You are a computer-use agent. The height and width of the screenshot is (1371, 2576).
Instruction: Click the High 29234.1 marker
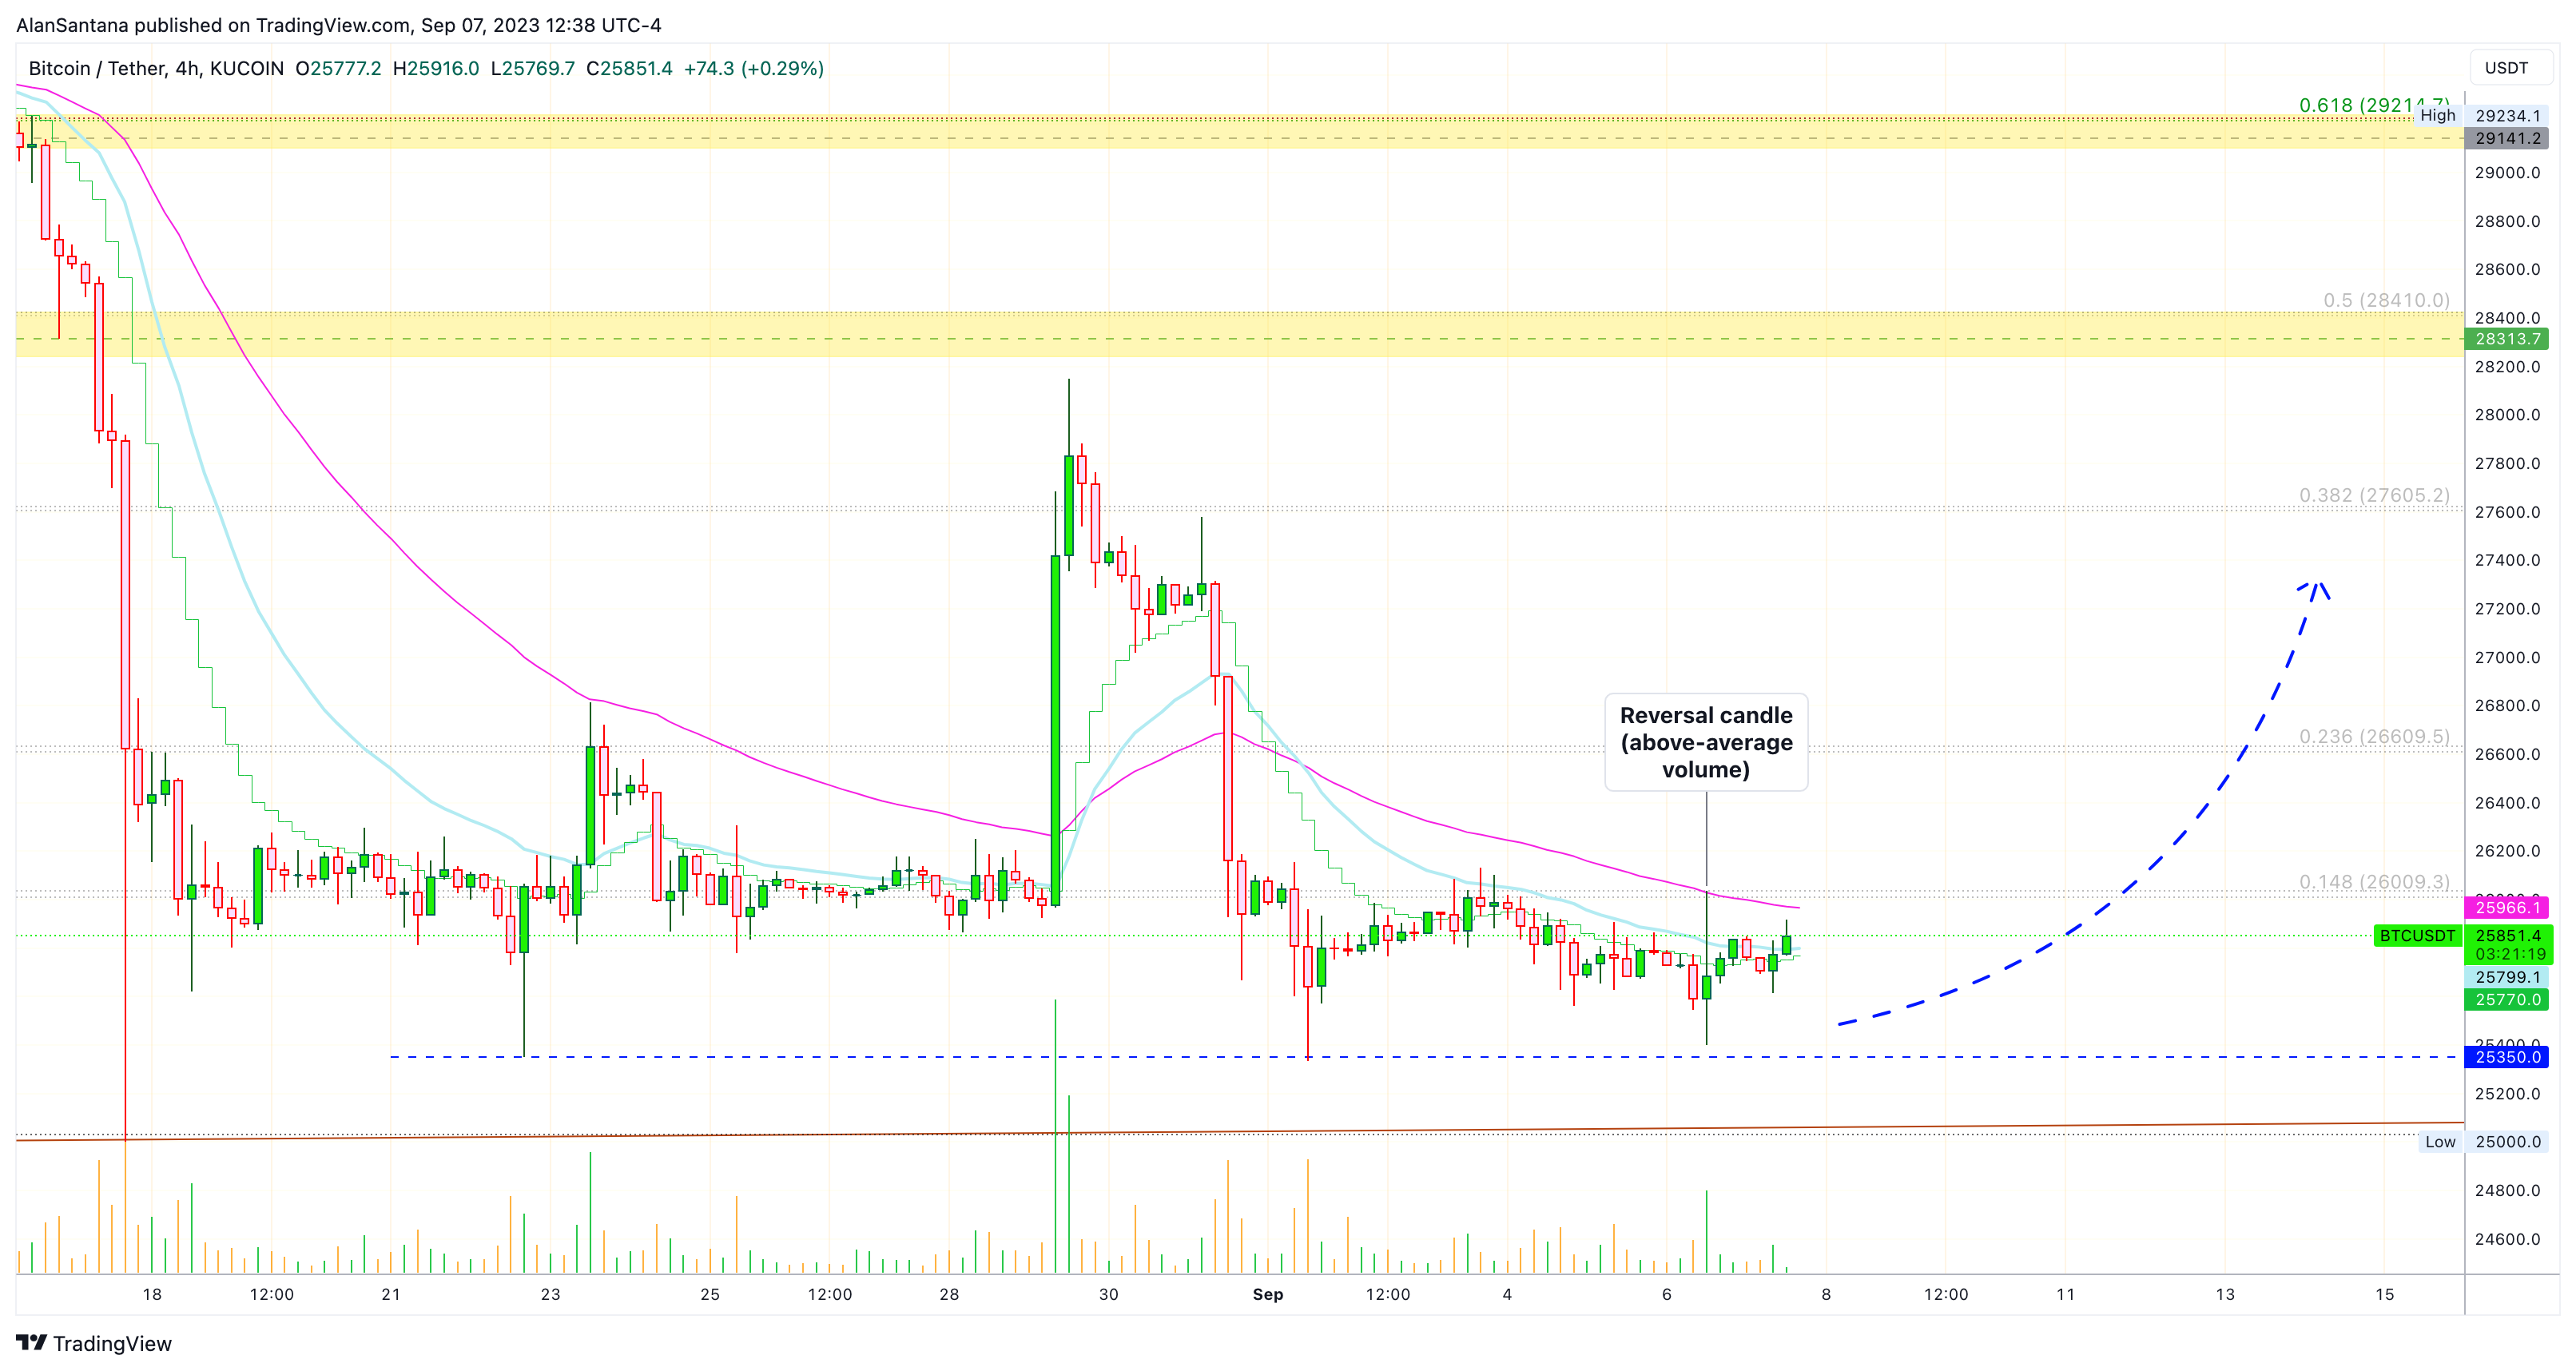coord(2480,115)
